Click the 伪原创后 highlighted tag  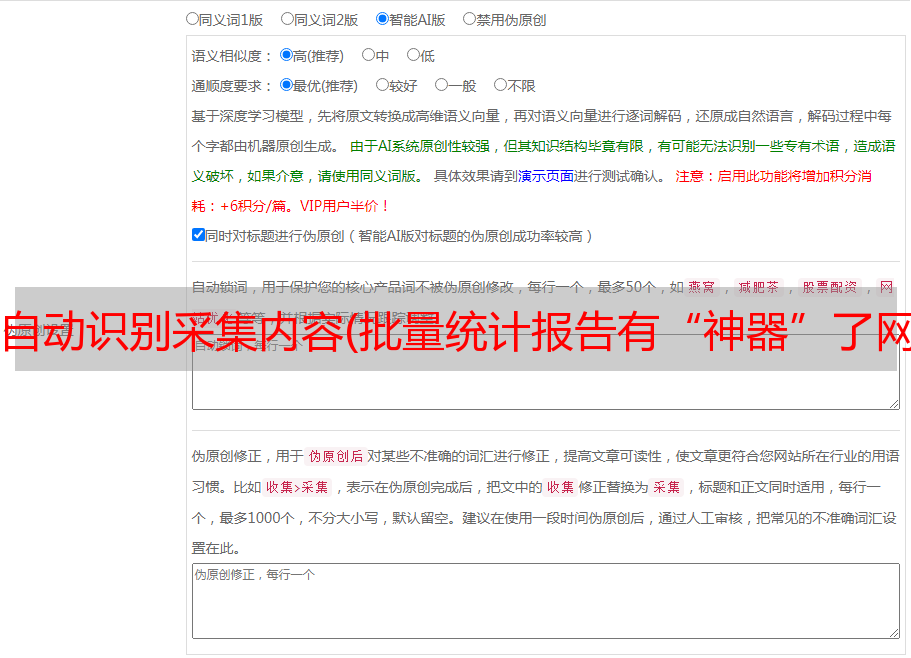[336, 456]
